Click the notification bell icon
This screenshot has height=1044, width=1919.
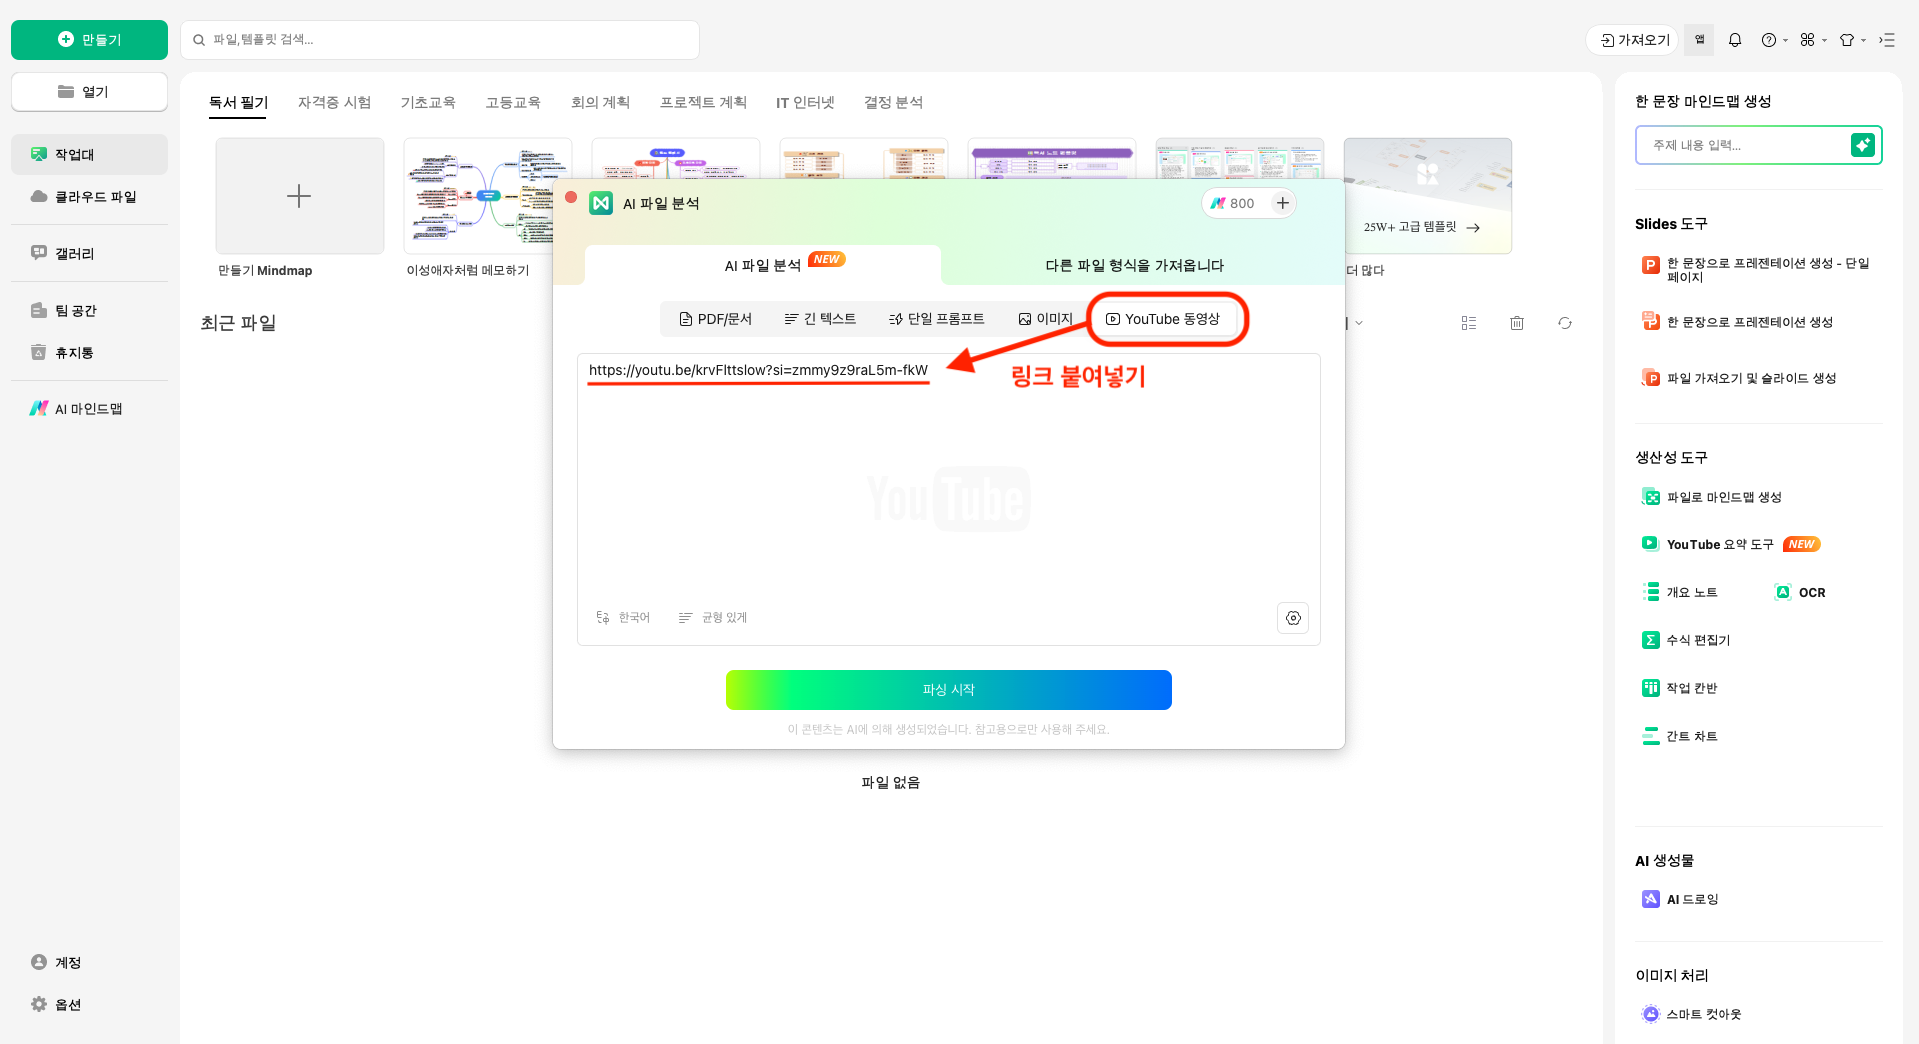[1735, 40]
